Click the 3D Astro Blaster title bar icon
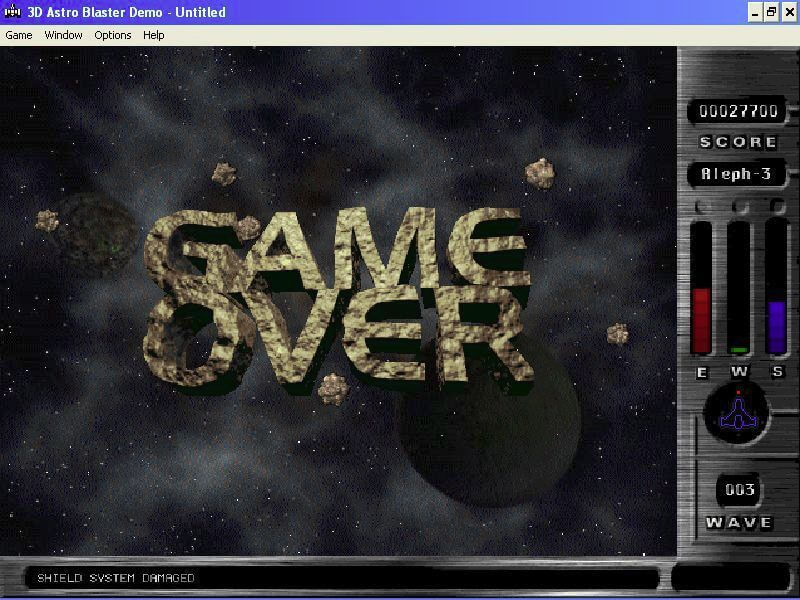The image size is (800, 600). pyautogui.click(x=12, y=11)
